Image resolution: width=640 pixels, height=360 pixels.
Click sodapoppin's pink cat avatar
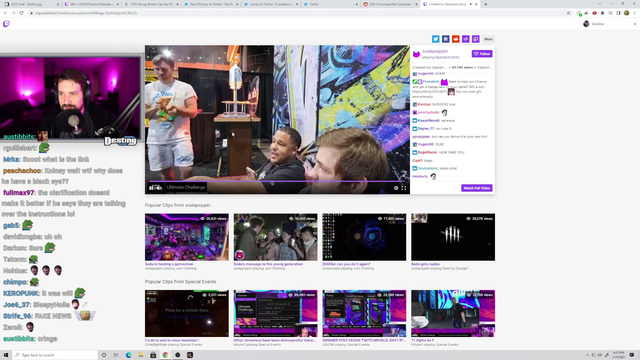416,54
